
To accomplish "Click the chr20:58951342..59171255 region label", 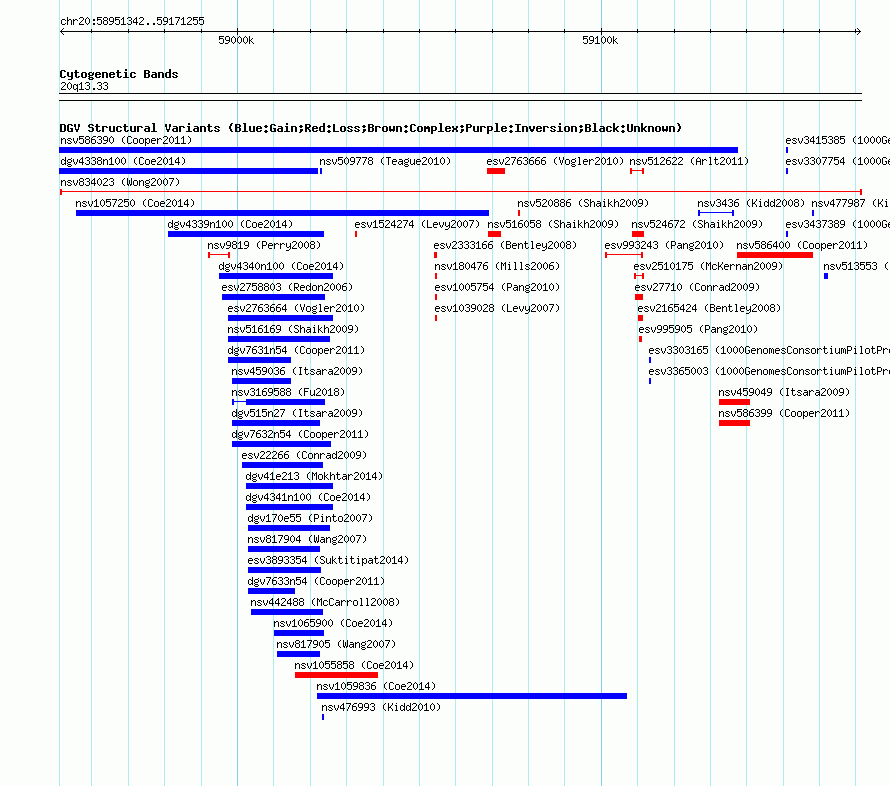I will coord(132,21).
